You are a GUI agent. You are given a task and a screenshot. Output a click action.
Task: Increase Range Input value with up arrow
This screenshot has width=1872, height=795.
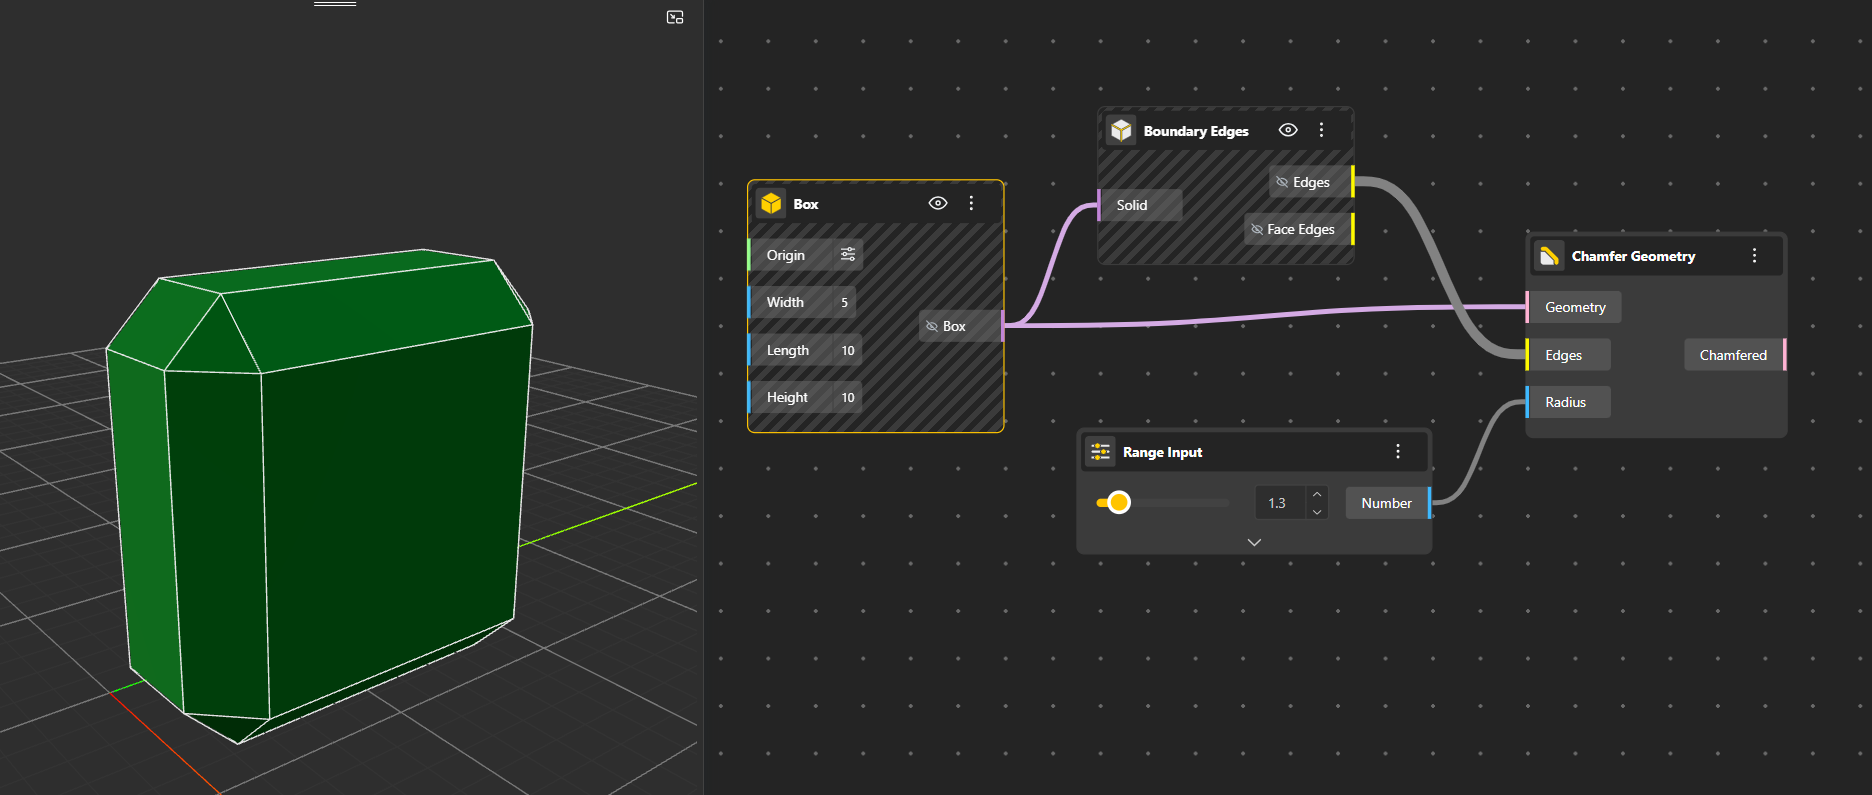click(1317, 495)
